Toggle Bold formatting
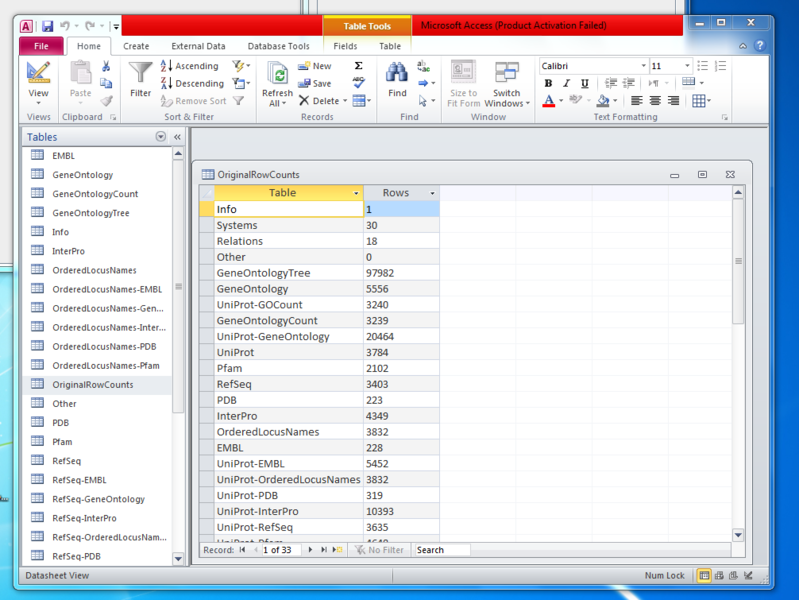Viewport: 799px width, 600px height. point(548,83)
